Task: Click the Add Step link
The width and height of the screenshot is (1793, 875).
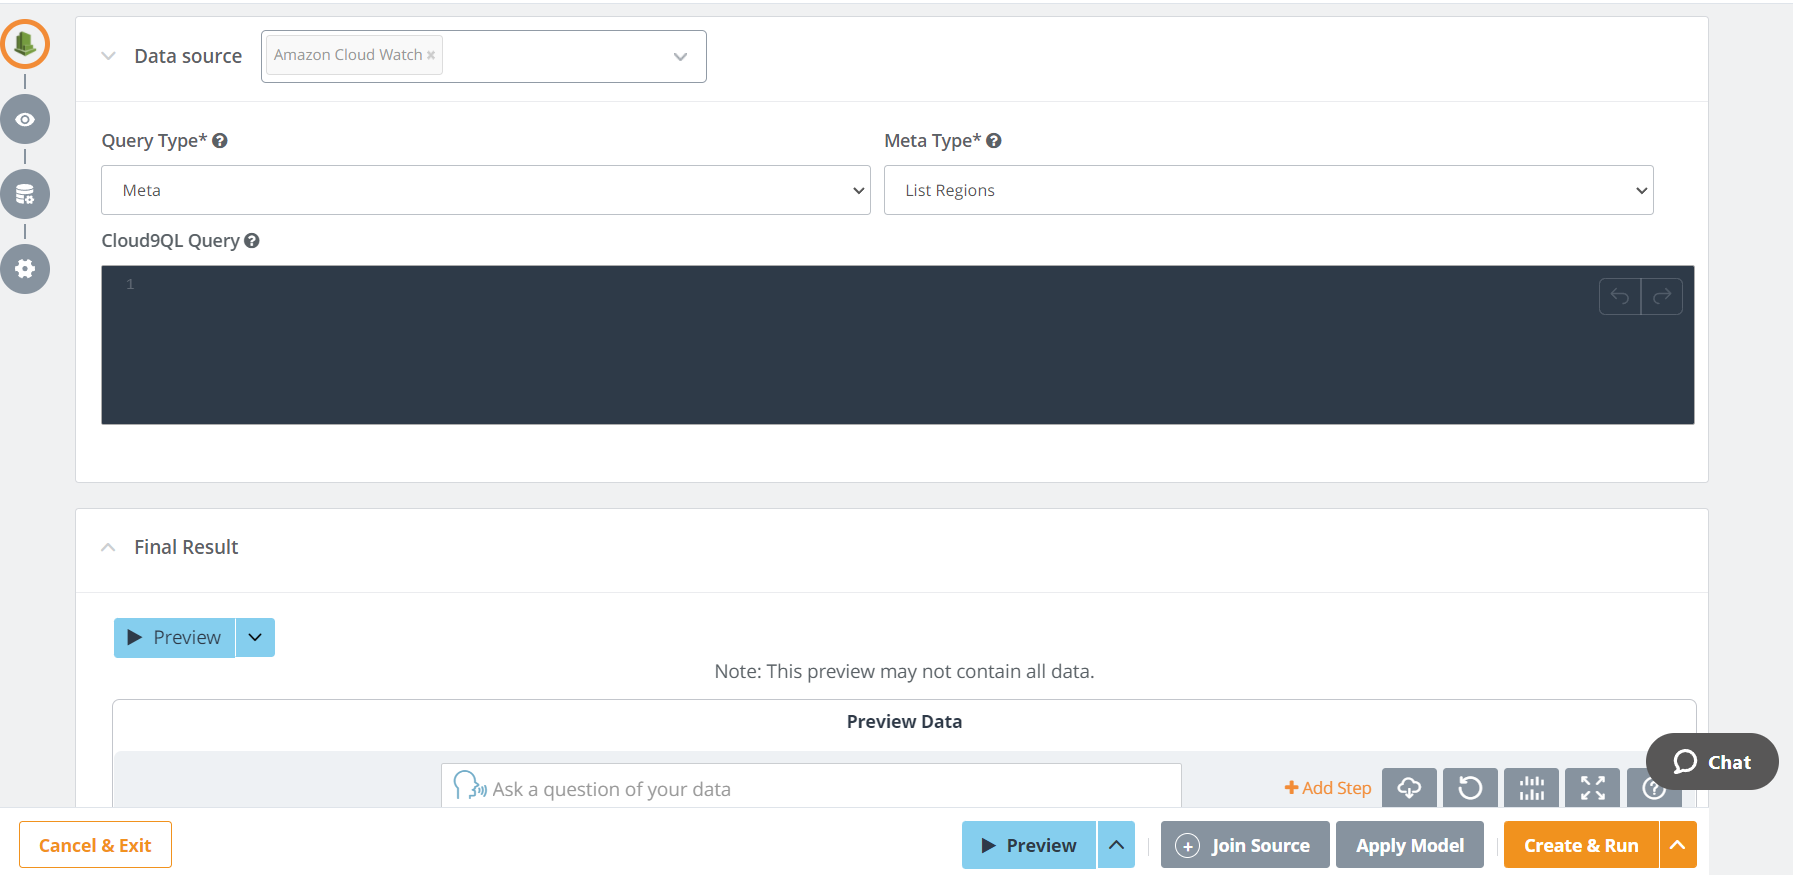Action: [1328, 788]
